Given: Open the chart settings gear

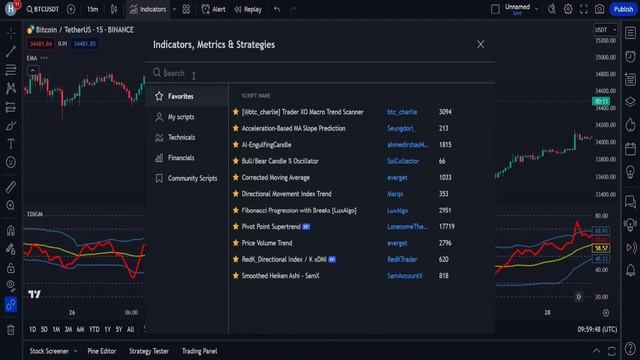Looking at the screenshot, I should [568, 9].
